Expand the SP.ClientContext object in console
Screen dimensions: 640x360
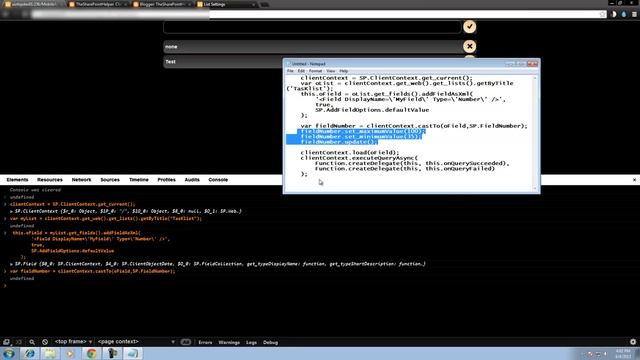pyautogui.click(x=11, y=211)
